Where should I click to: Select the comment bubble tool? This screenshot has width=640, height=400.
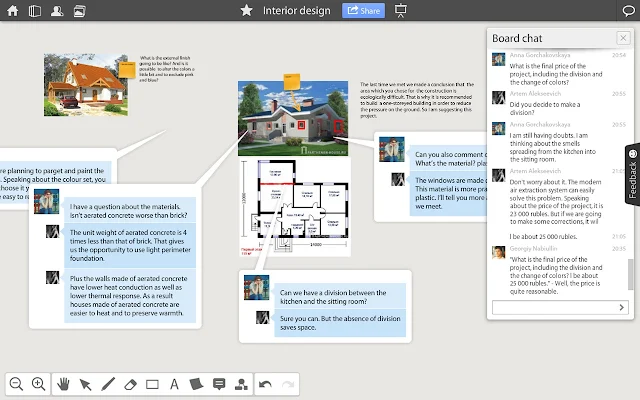pyautogui.click(x=219, y=384)
